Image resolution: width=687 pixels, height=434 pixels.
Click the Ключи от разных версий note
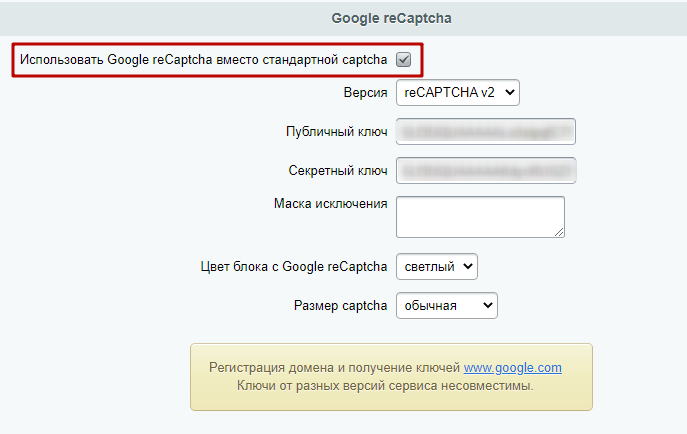click(385, 386)
